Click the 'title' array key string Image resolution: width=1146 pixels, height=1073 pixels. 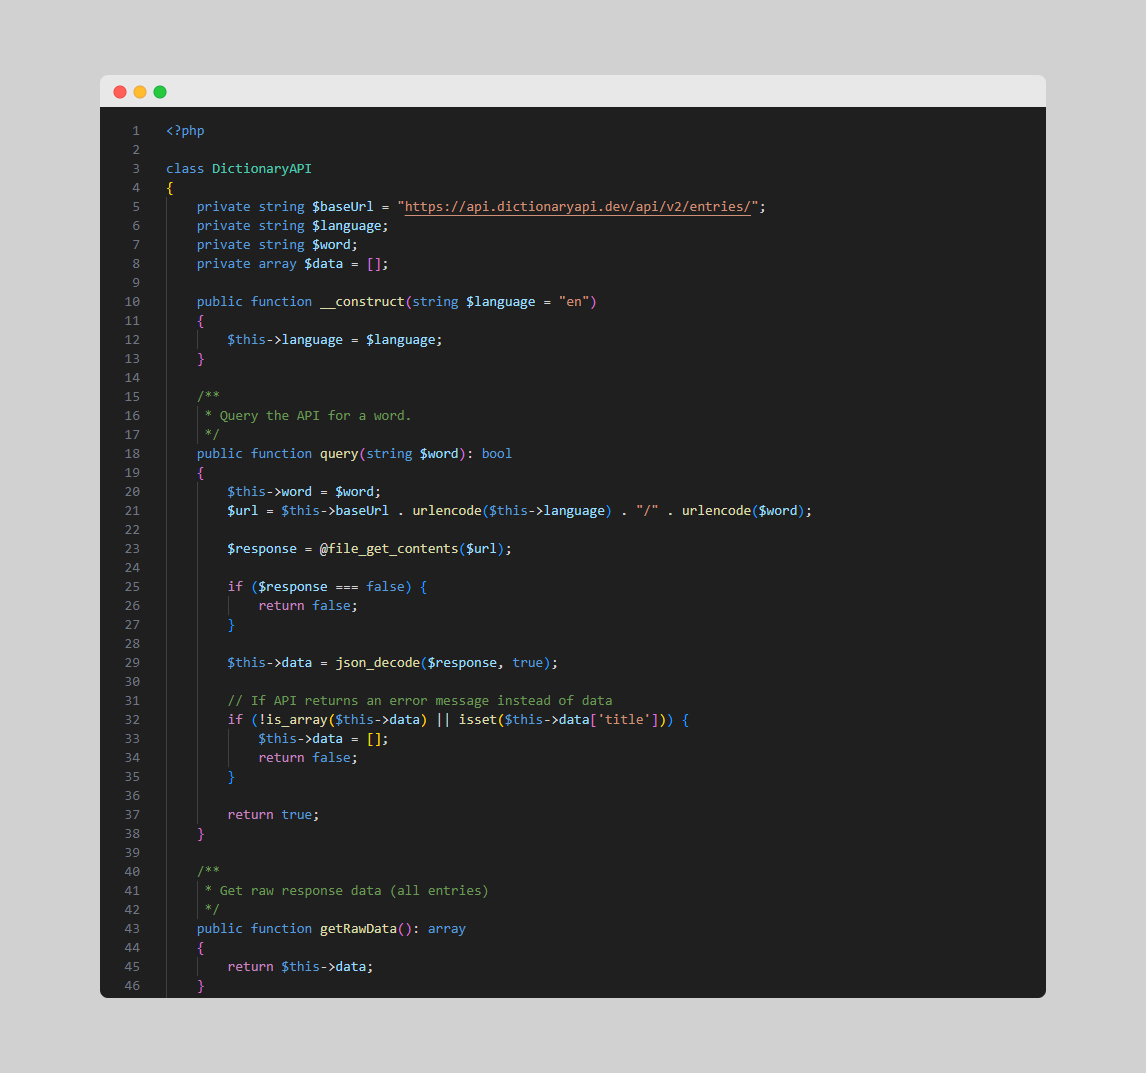point(624,720)
